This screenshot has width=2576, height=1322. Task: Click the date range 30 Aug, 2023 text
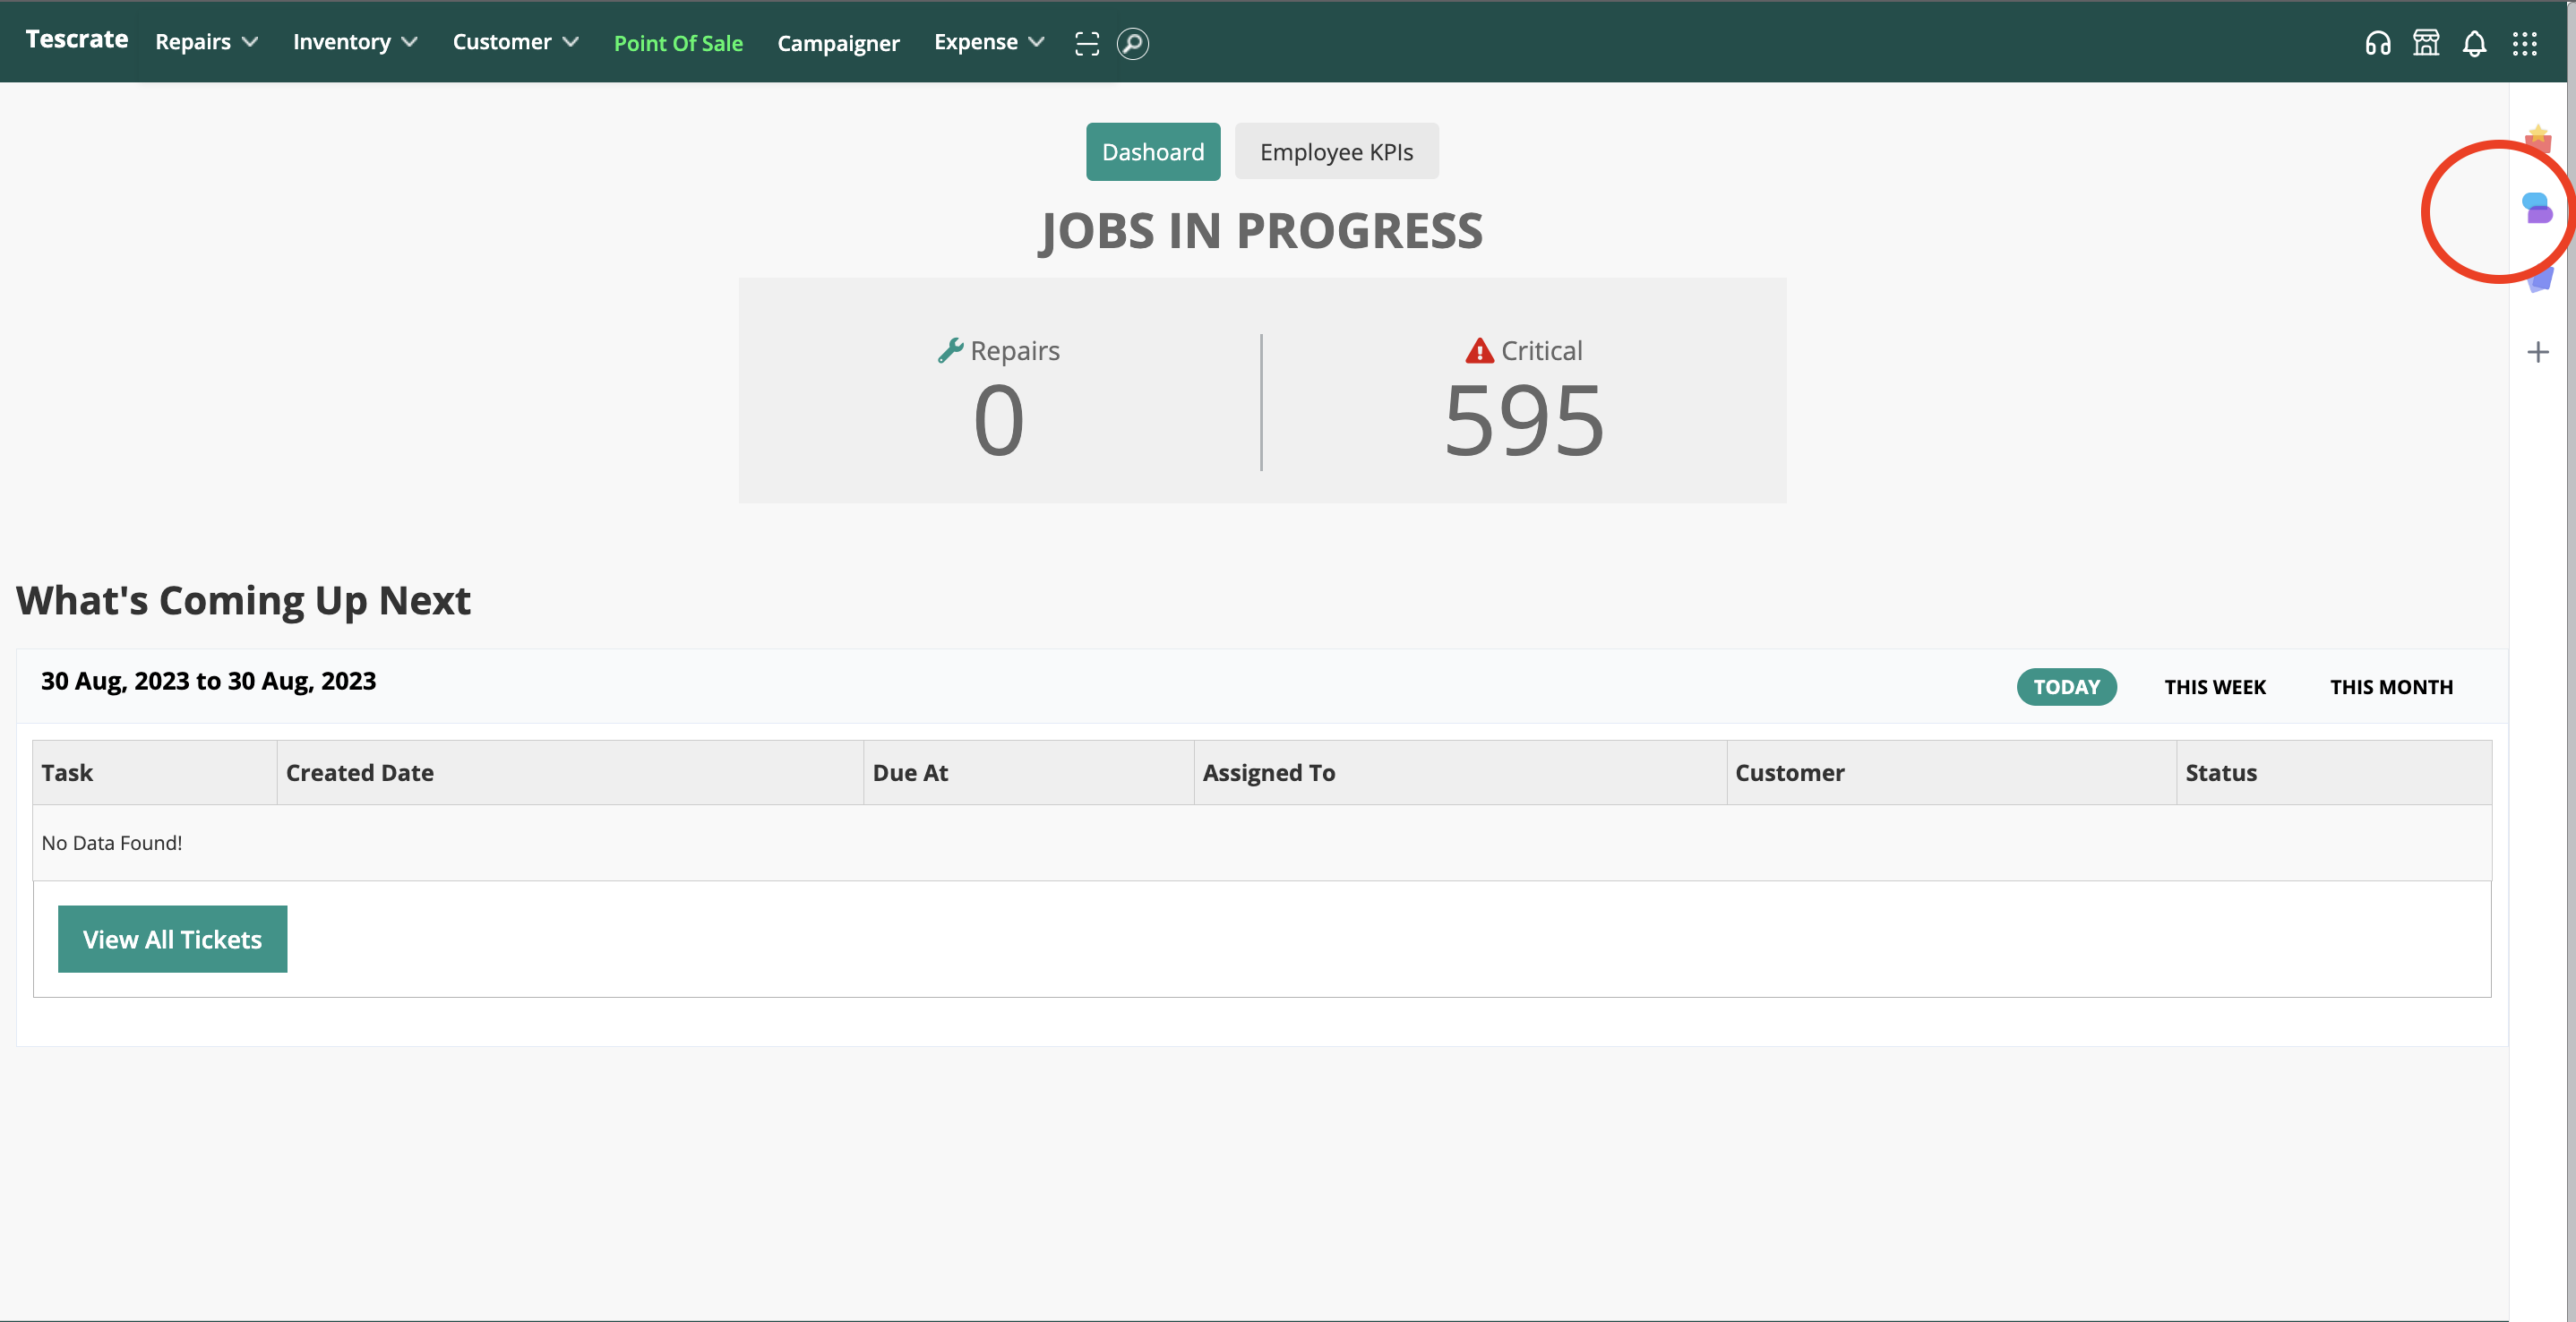pyautogui.click(x=208, y=681)
